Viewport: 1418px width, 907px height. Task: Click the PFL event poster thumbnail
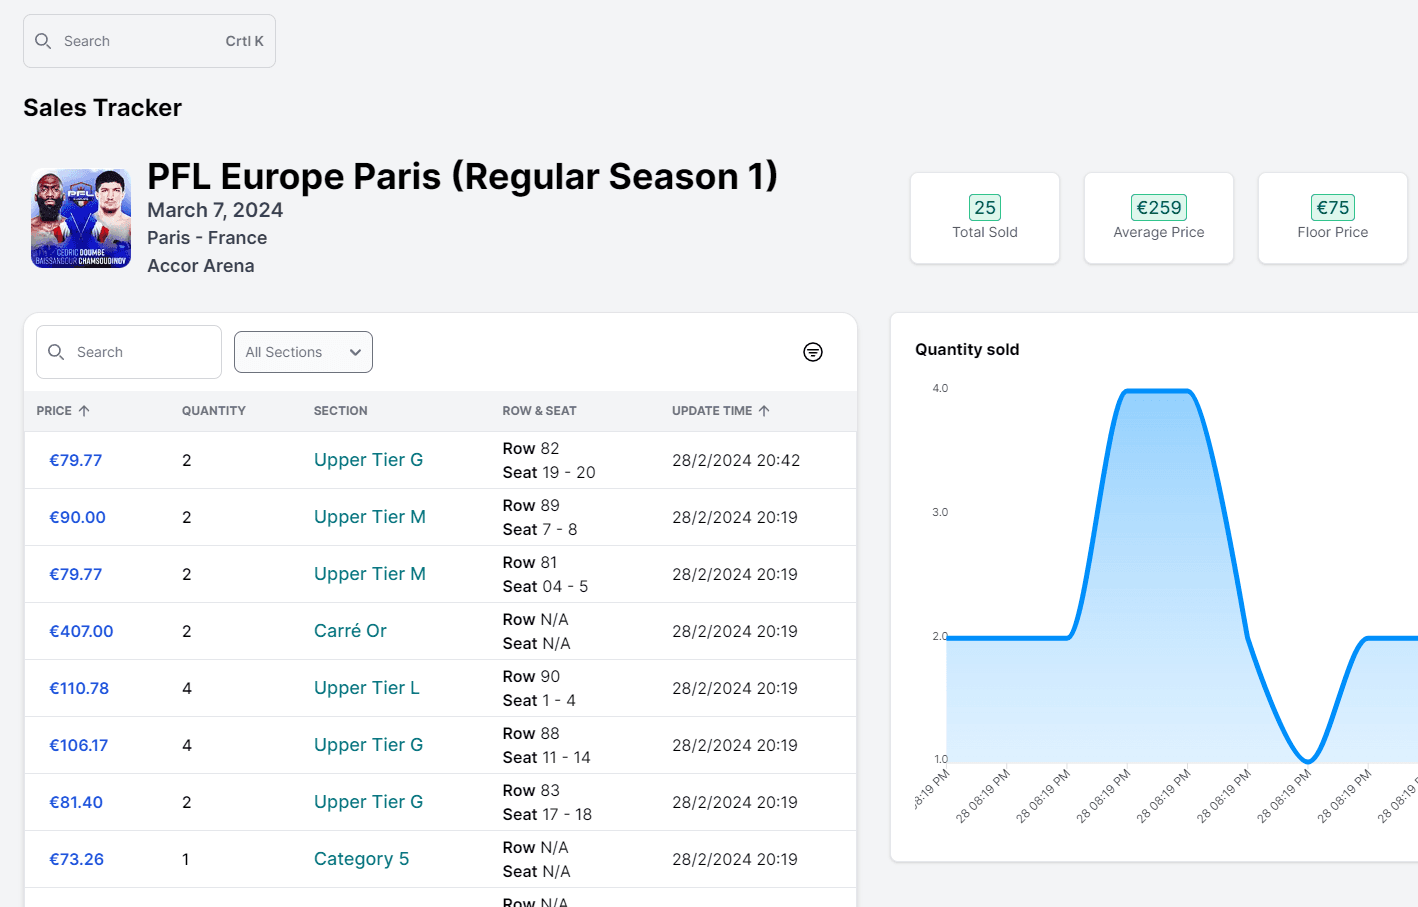81,218
